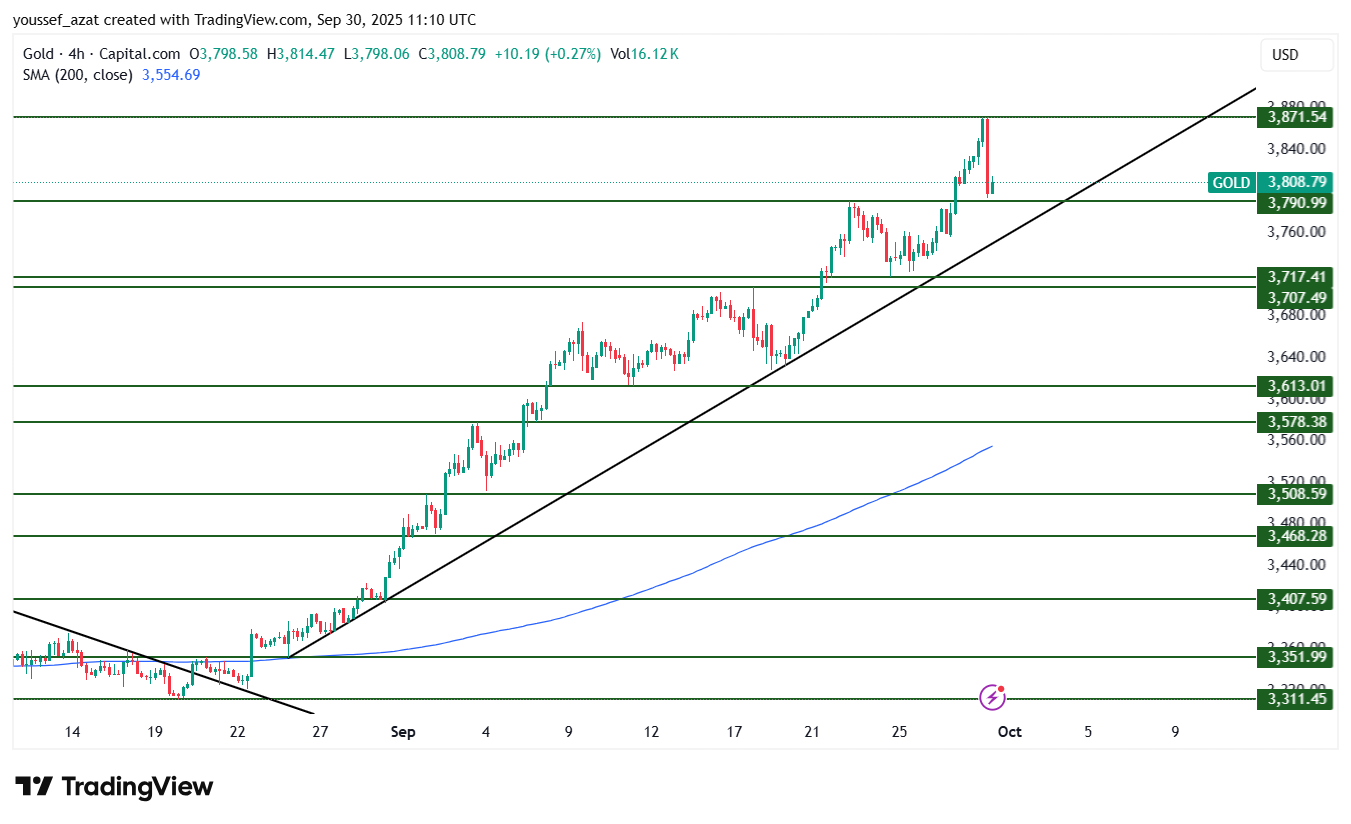The width and height of the screenshot is (1351, 824).
Task: Select the 3,351.99 price level label
Action: pyautogui.click(x=1297, y=657)
